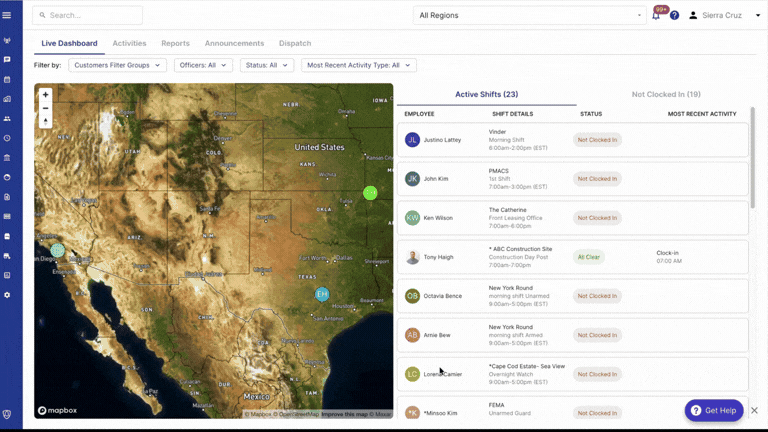Expand the Status: All filter
The image size is (768, 432).
(x=267, y=65)
